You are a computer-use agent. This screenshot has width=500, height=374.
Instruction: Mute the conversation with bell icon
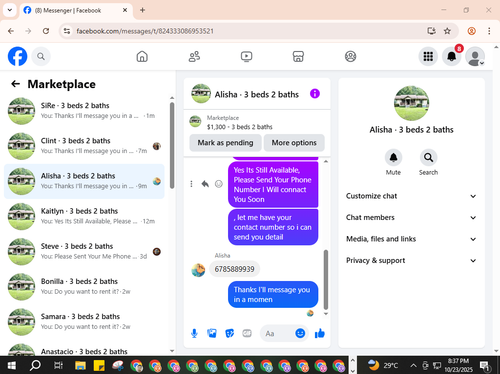pos(393,157)
